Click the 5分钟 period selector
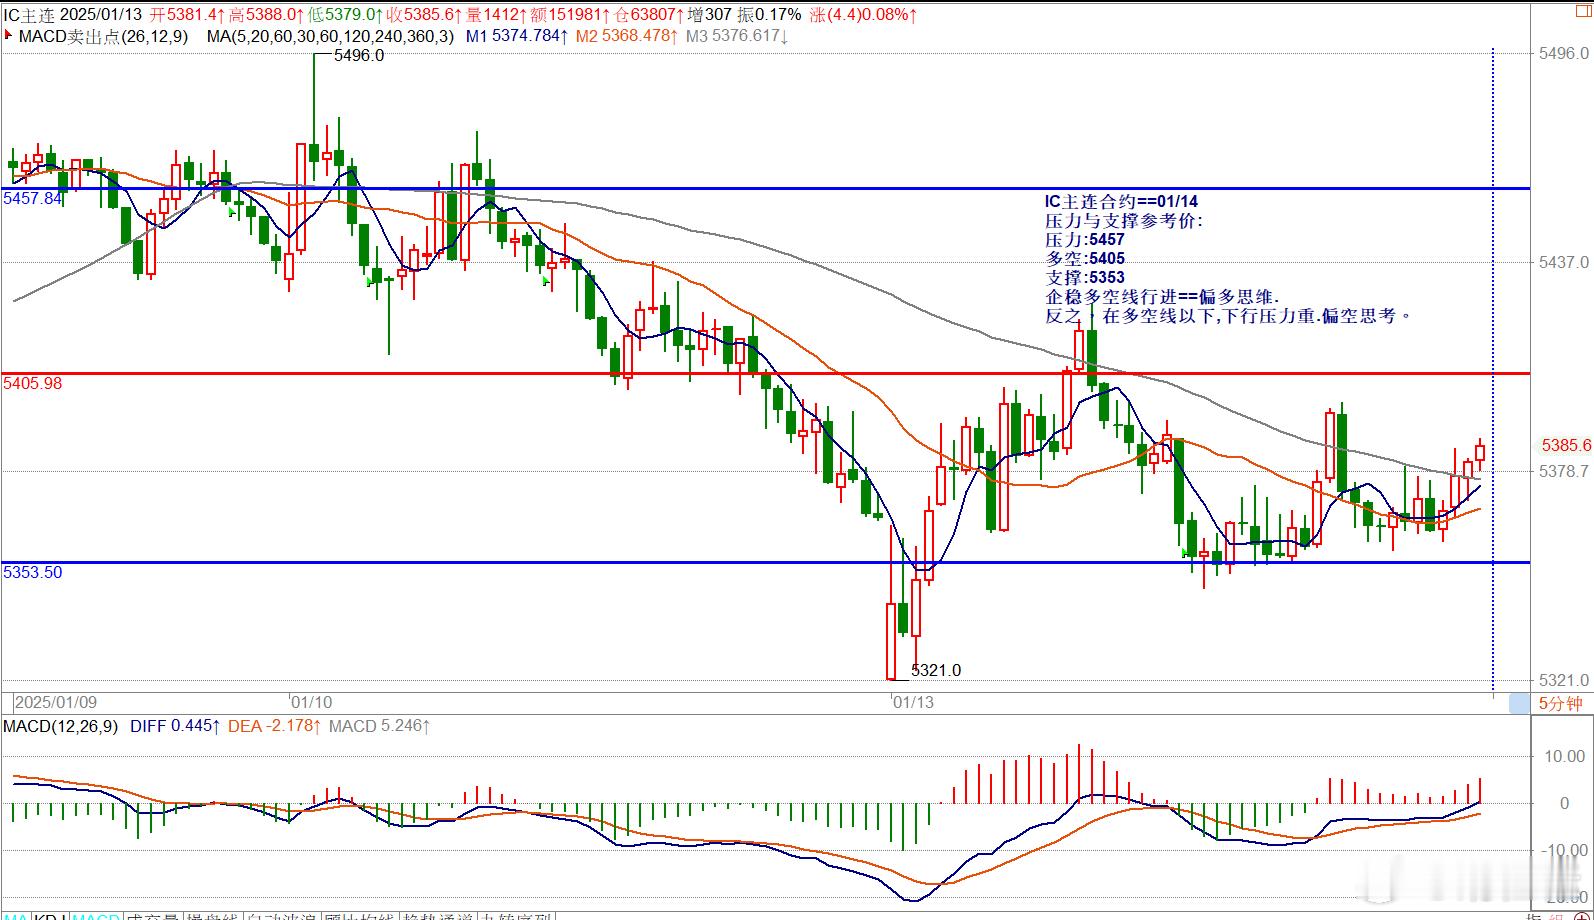The image size is (1594, 920). tap(1560, 703)
